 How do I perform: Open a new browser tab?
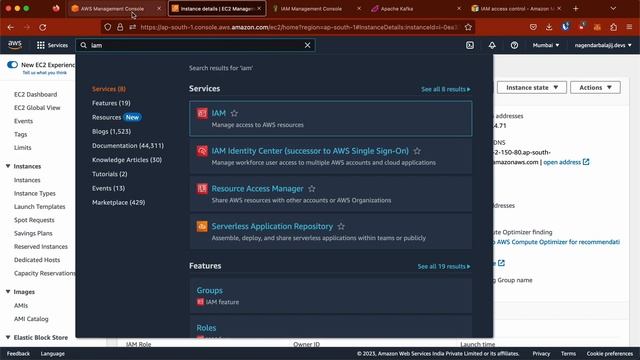pyautogui.click(x=576, y=9)
